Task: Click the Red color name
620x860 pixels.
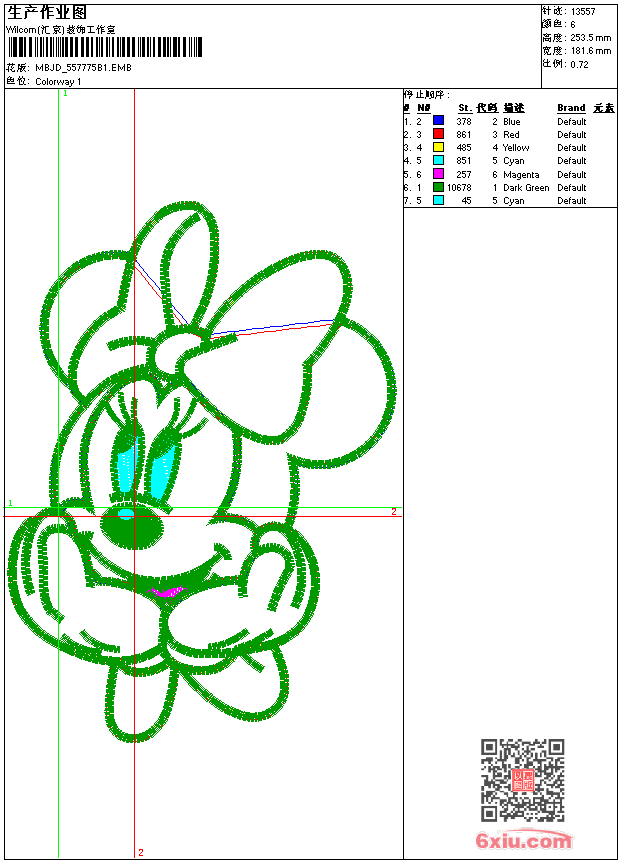Action: (511, 134)
